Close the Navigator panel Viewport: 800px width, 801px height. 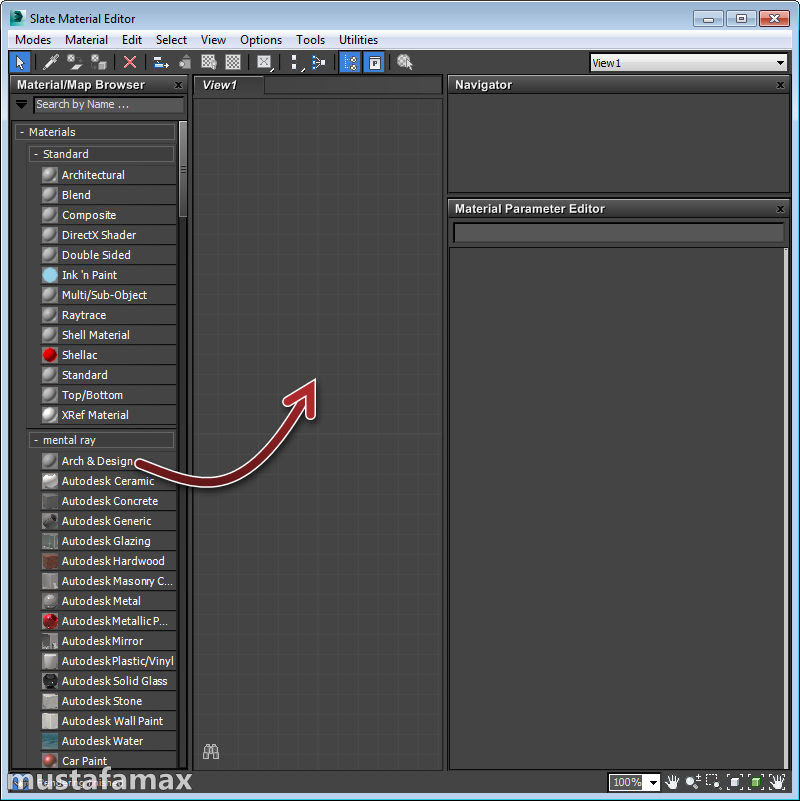click(780, 85)
